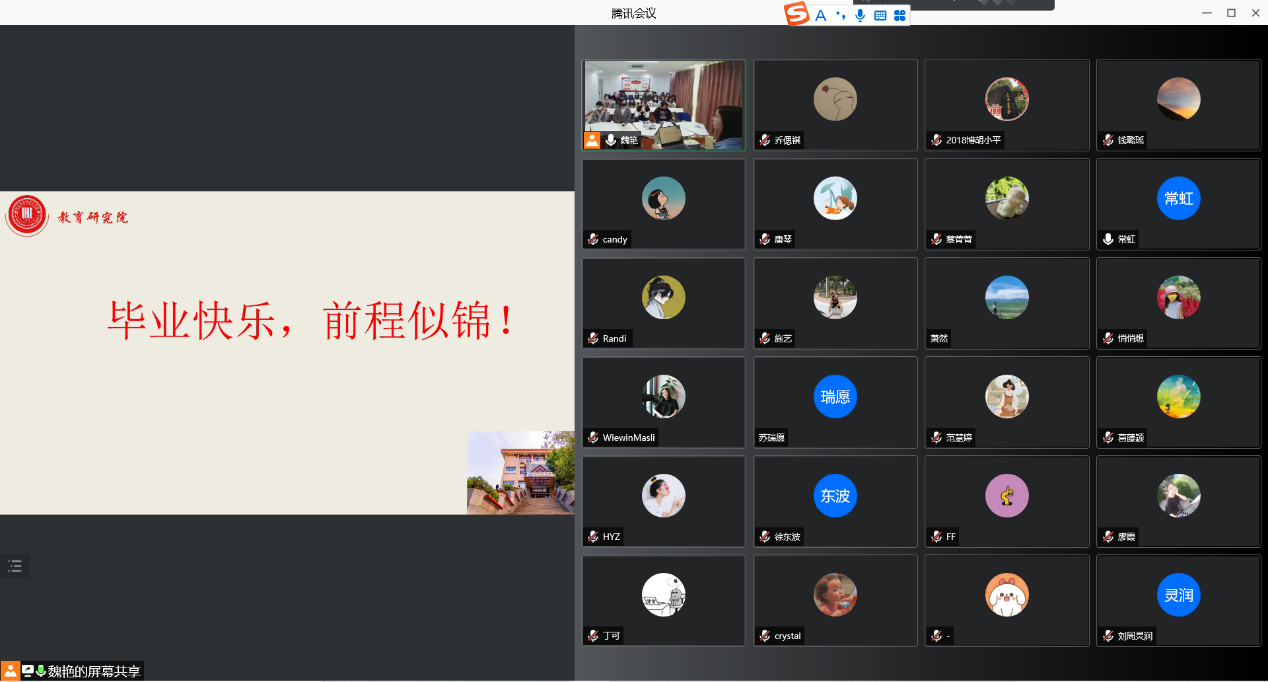1268x682 pixels.
Task: Click the 灵润 blue avatar
Action: [1178, 595]
